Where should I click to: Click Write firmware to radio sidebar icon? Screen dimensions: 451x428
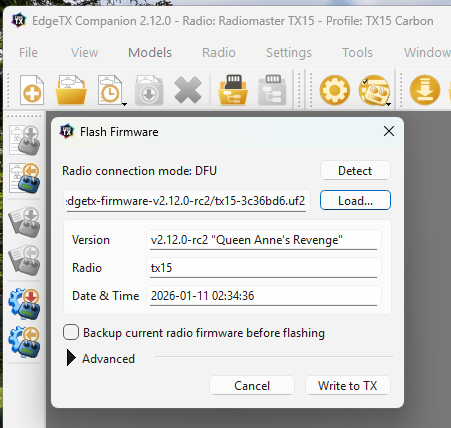[24, 304]
